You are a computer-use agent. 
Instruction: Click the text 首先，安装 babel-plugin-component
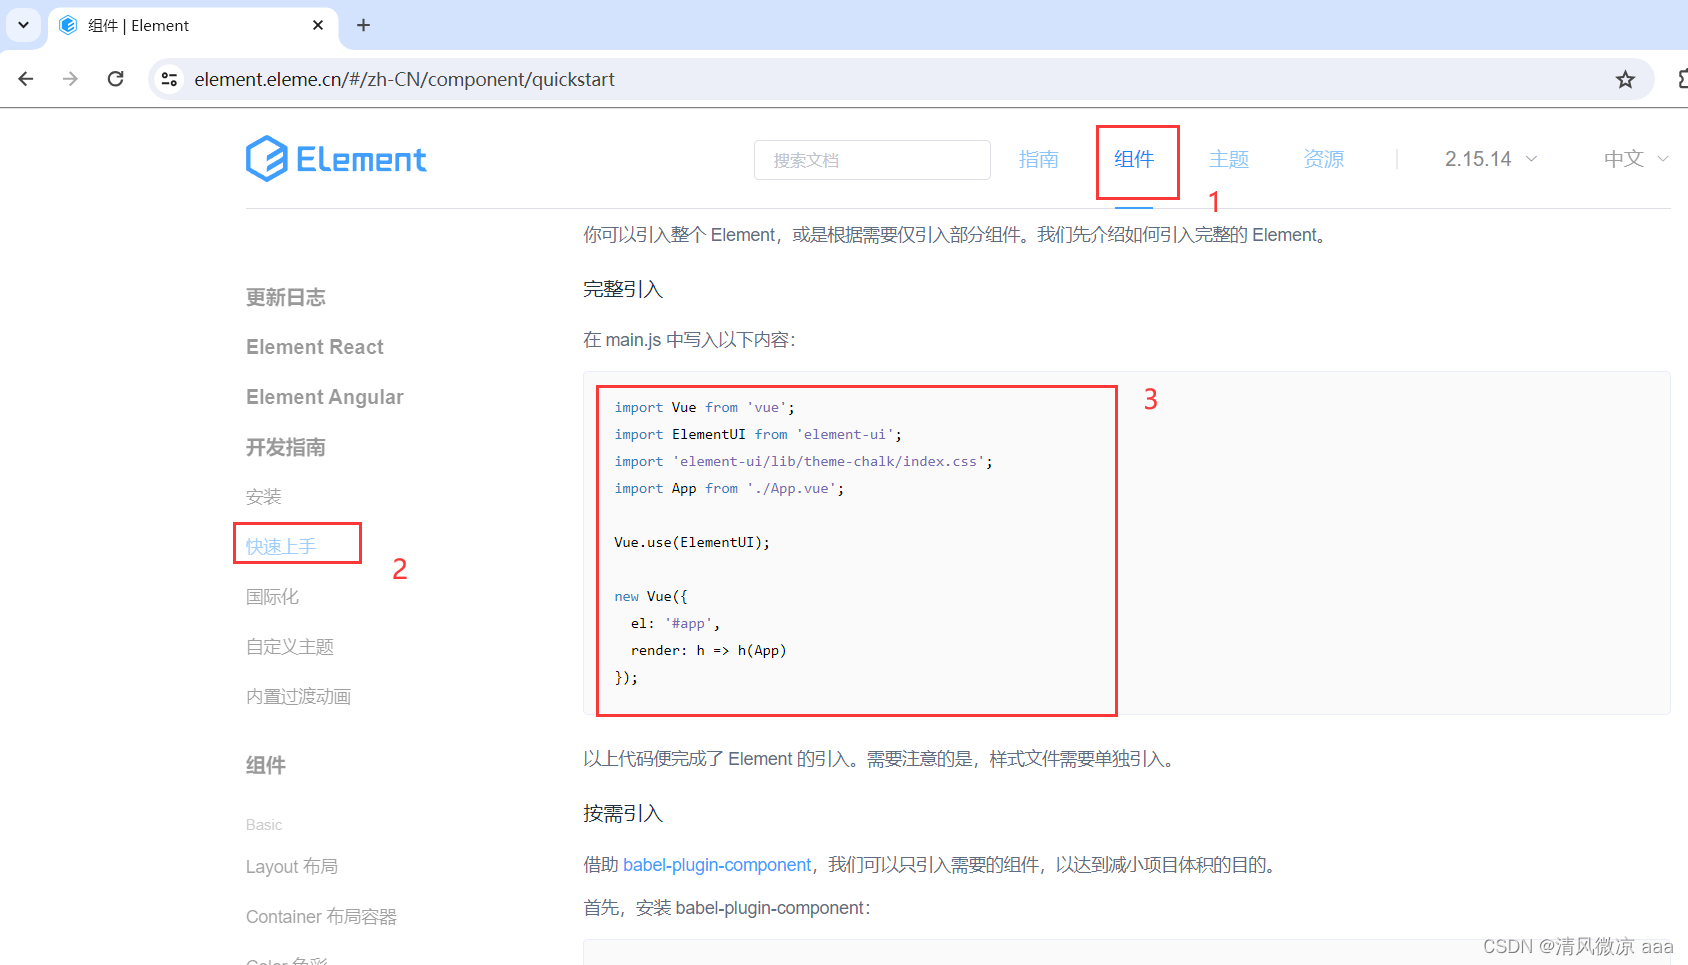tap(727, 908)
